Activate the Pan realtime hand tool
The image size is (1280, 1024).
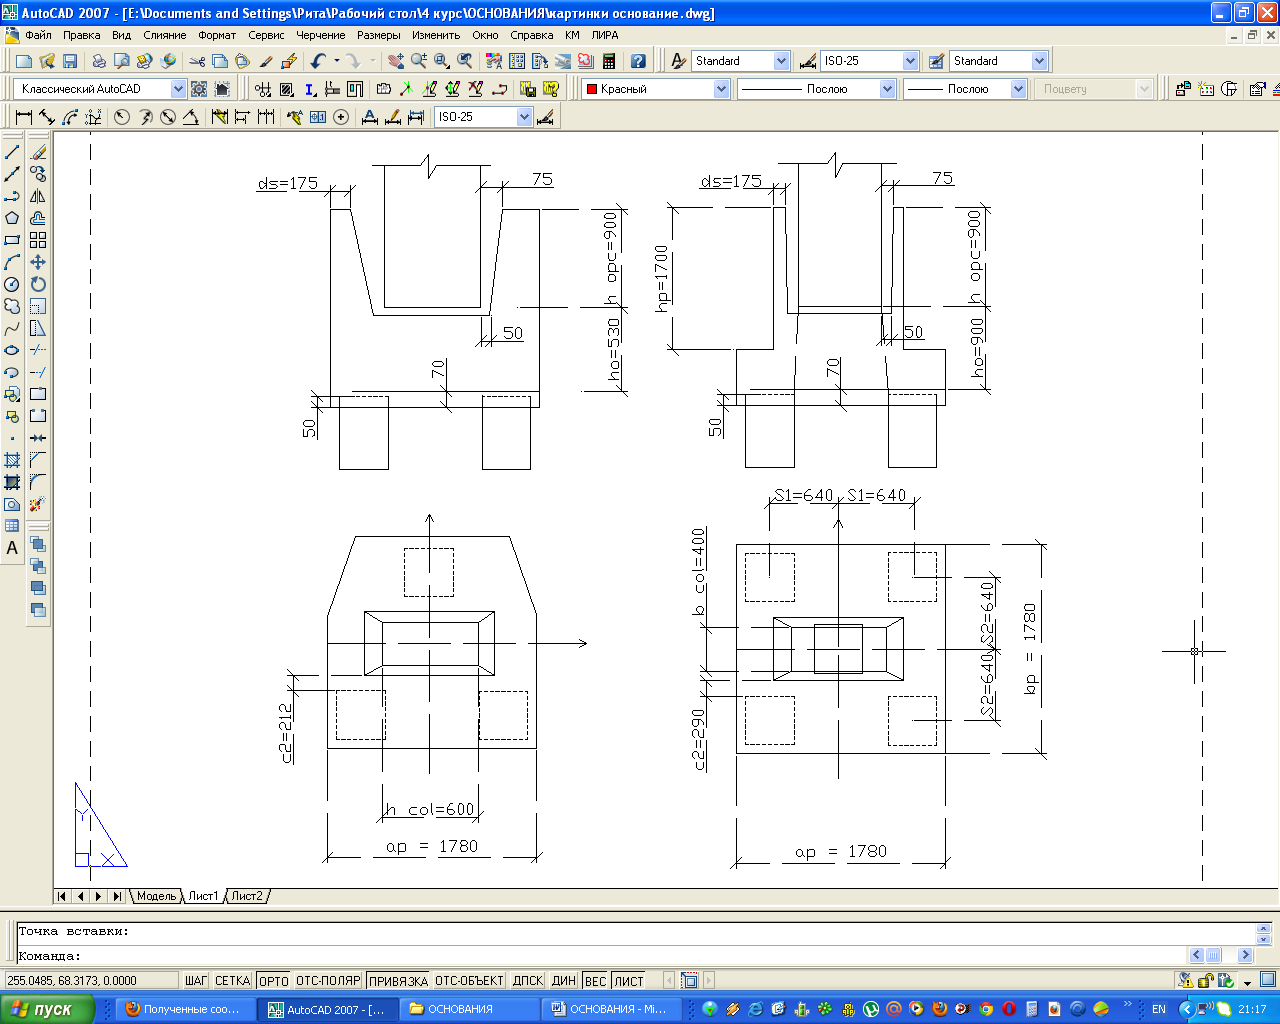coord(396,61)
